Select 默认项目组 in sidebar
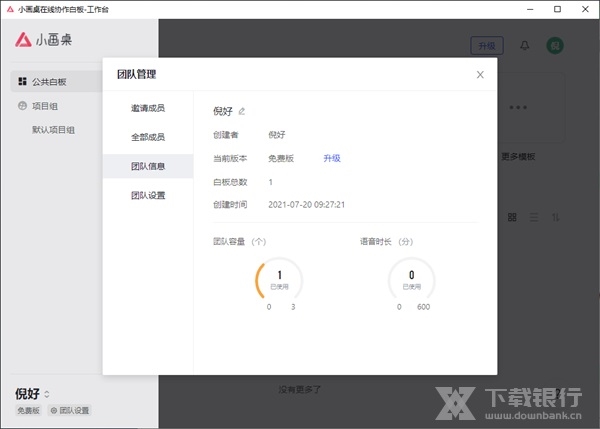The width and height of the screenshot is (600, 429). (x=53, y=130)
